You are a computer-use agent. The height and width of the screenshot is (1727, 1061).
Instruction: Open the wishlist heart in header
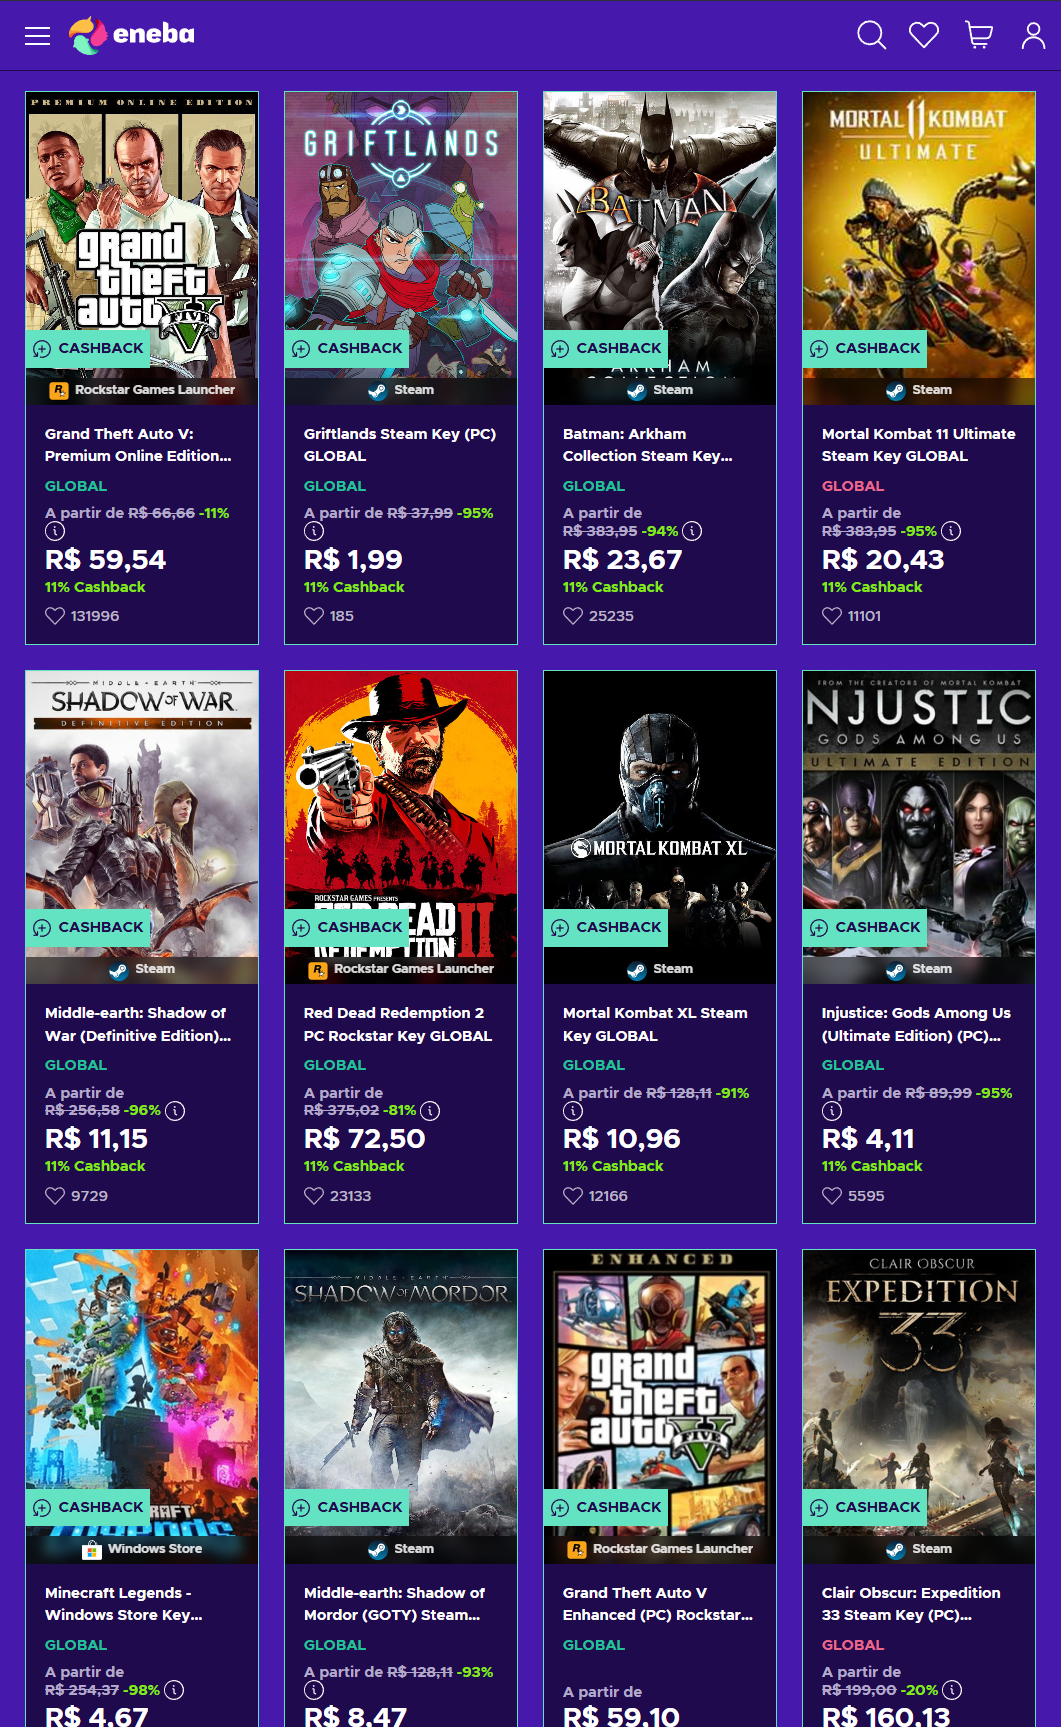[924, 36]
